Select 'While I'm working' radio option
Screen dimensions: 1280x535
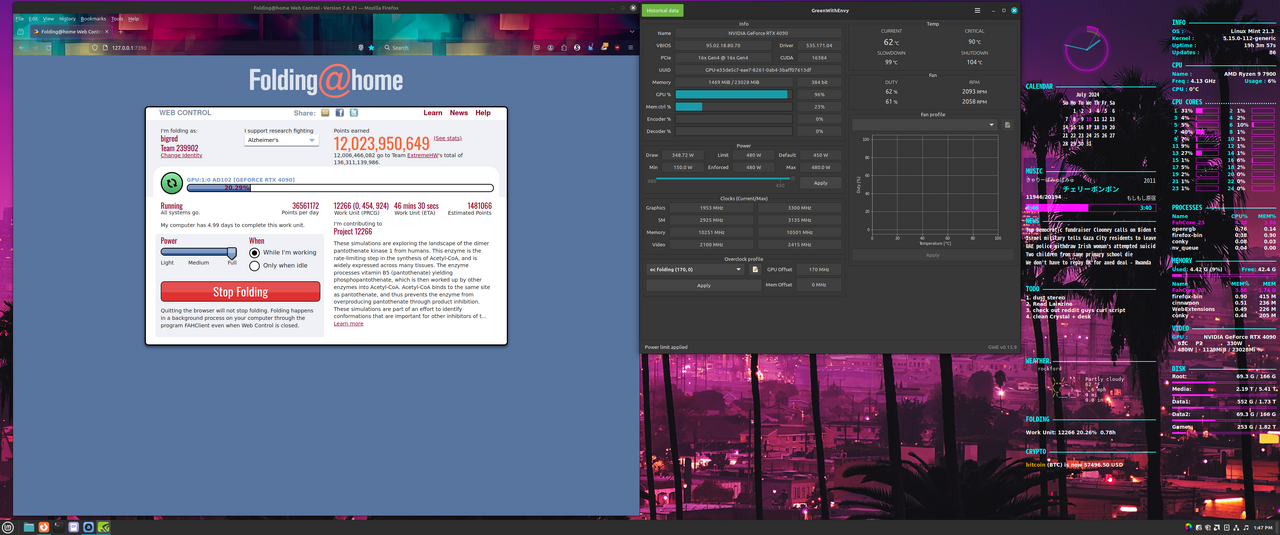pos(254,253)
